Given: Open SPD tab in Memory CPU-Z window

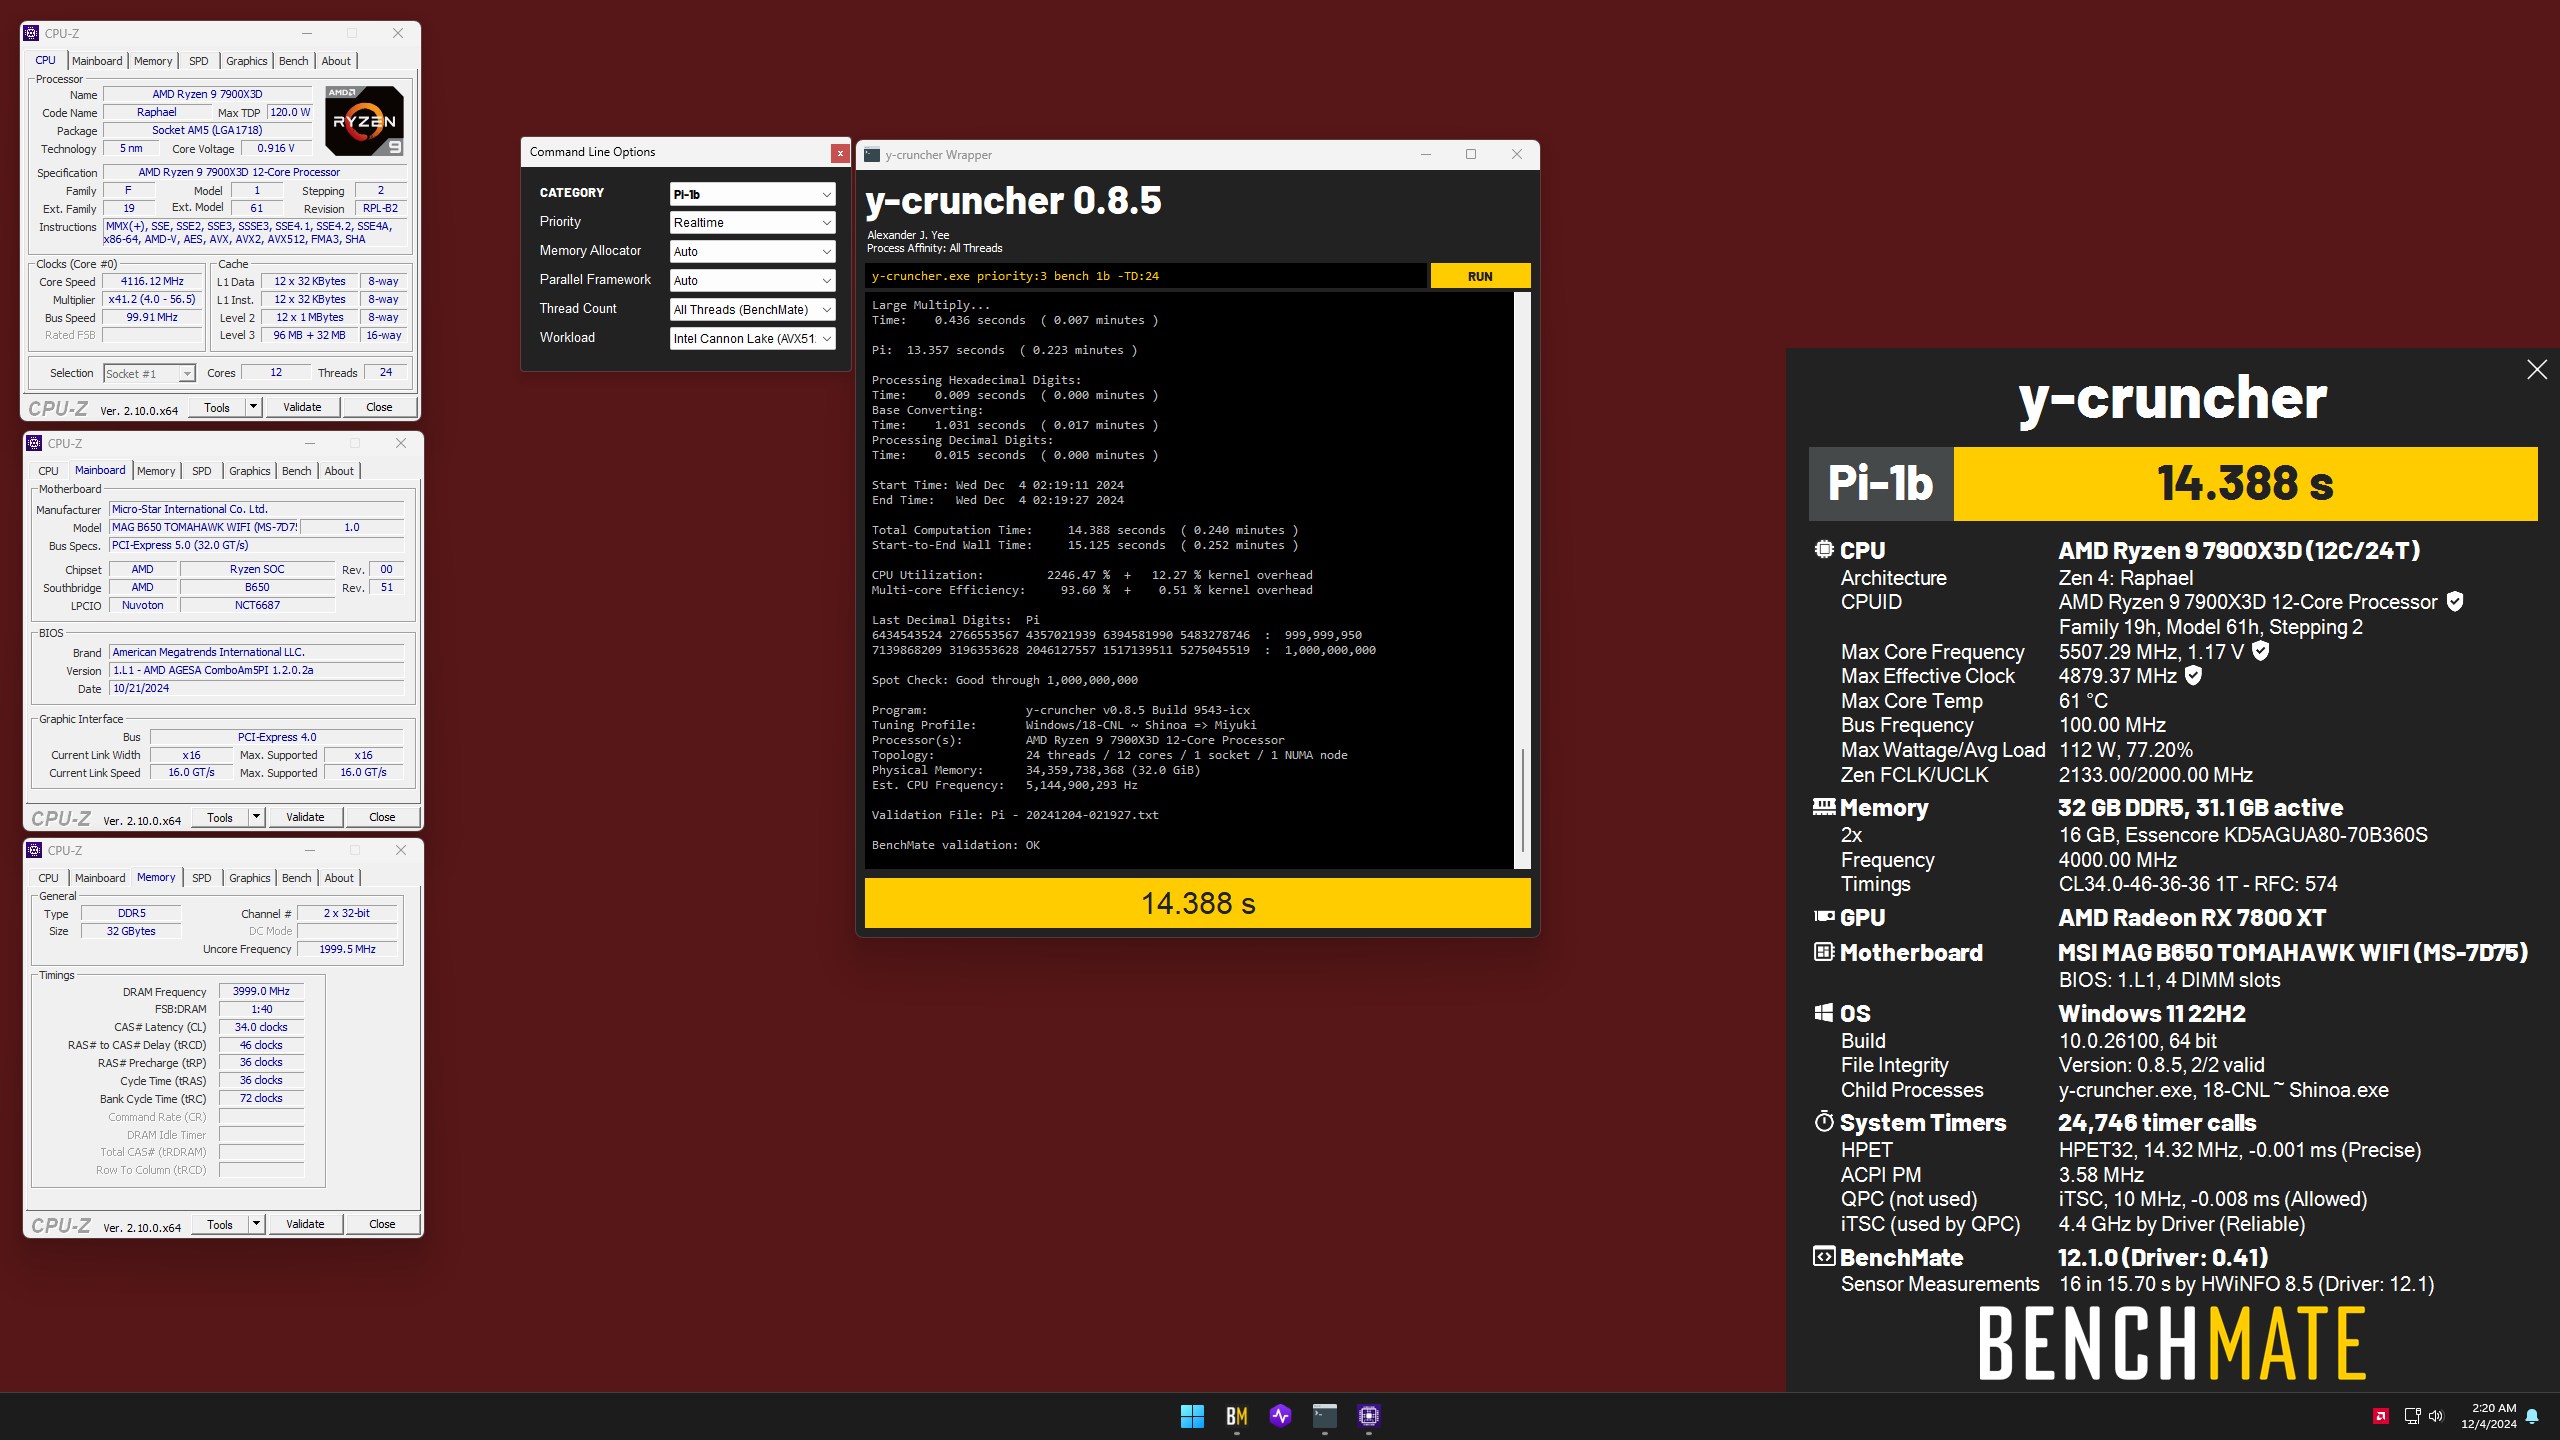Looking at the screenshot, I should [x=202, y=878].
